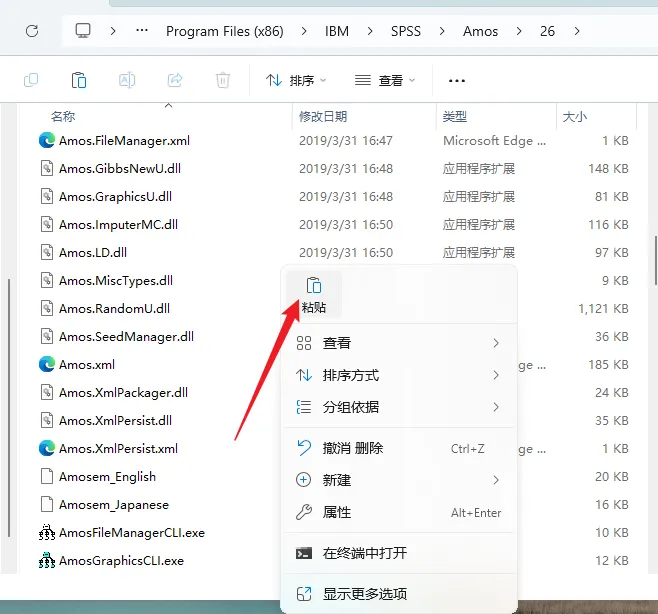Navigate to Amos breadcrumb folder
Screen dimensions: 658x614
[x=480, y=31]
